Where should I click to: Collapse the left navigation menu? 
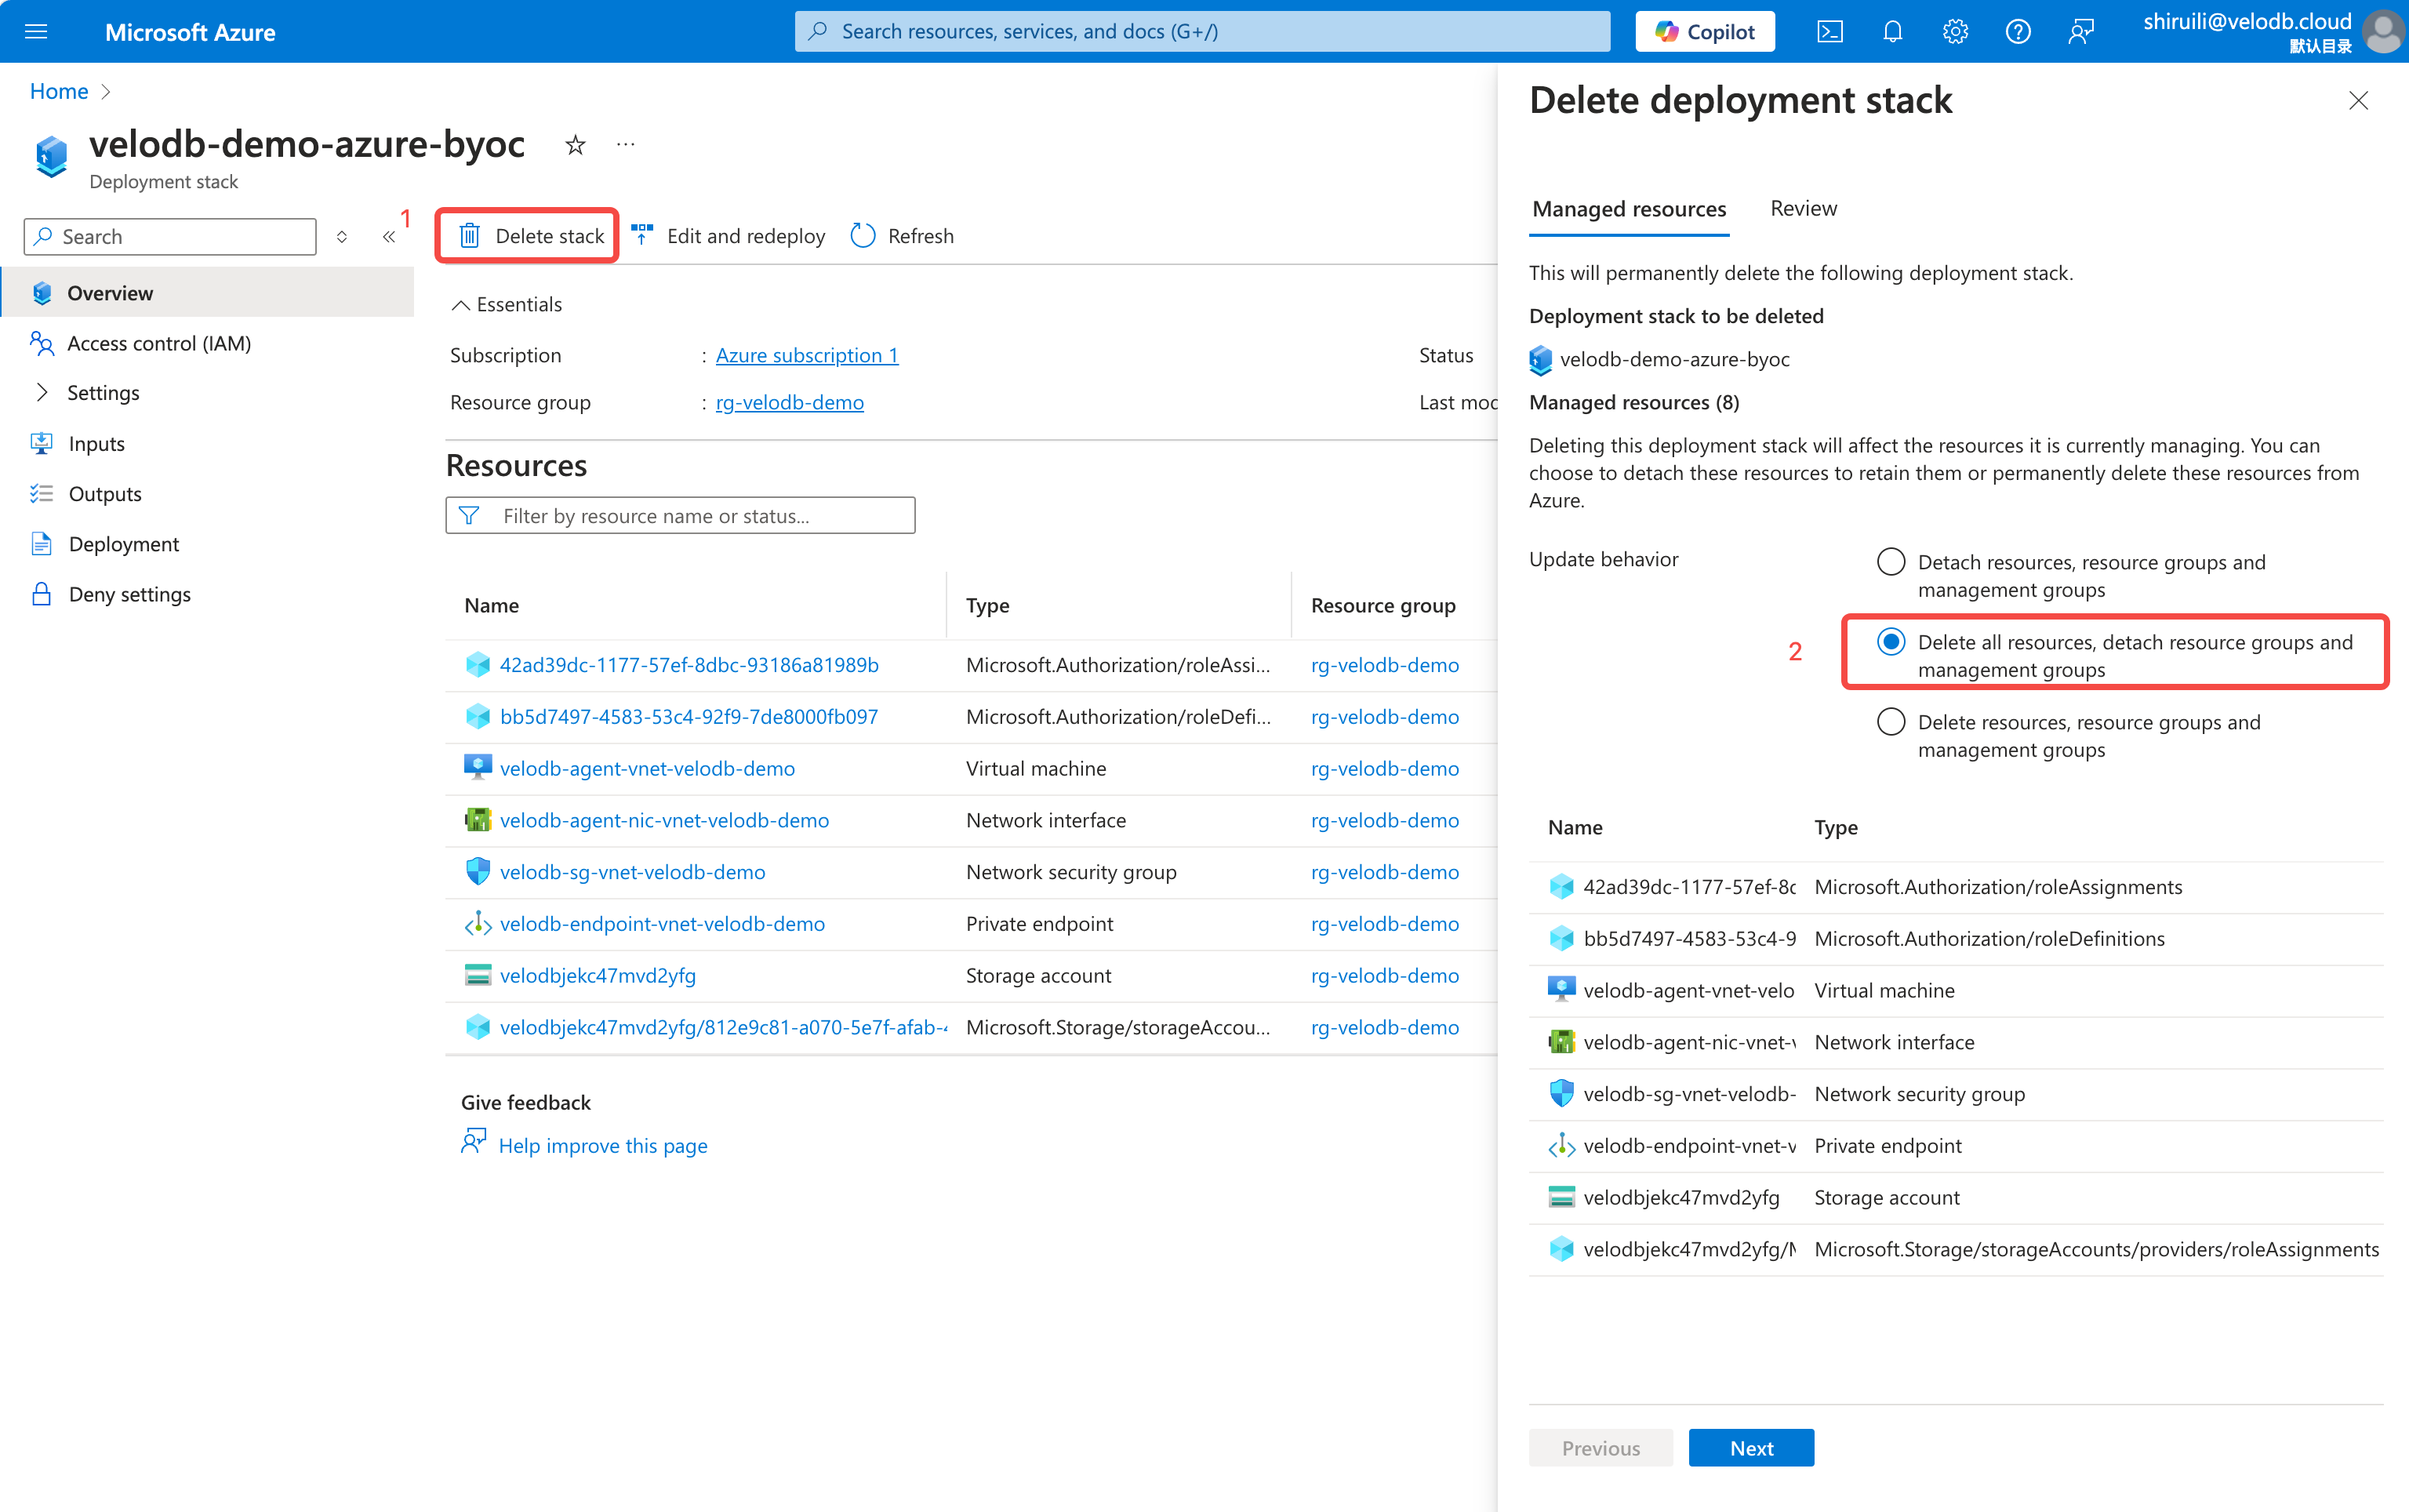tap(389, 237)
